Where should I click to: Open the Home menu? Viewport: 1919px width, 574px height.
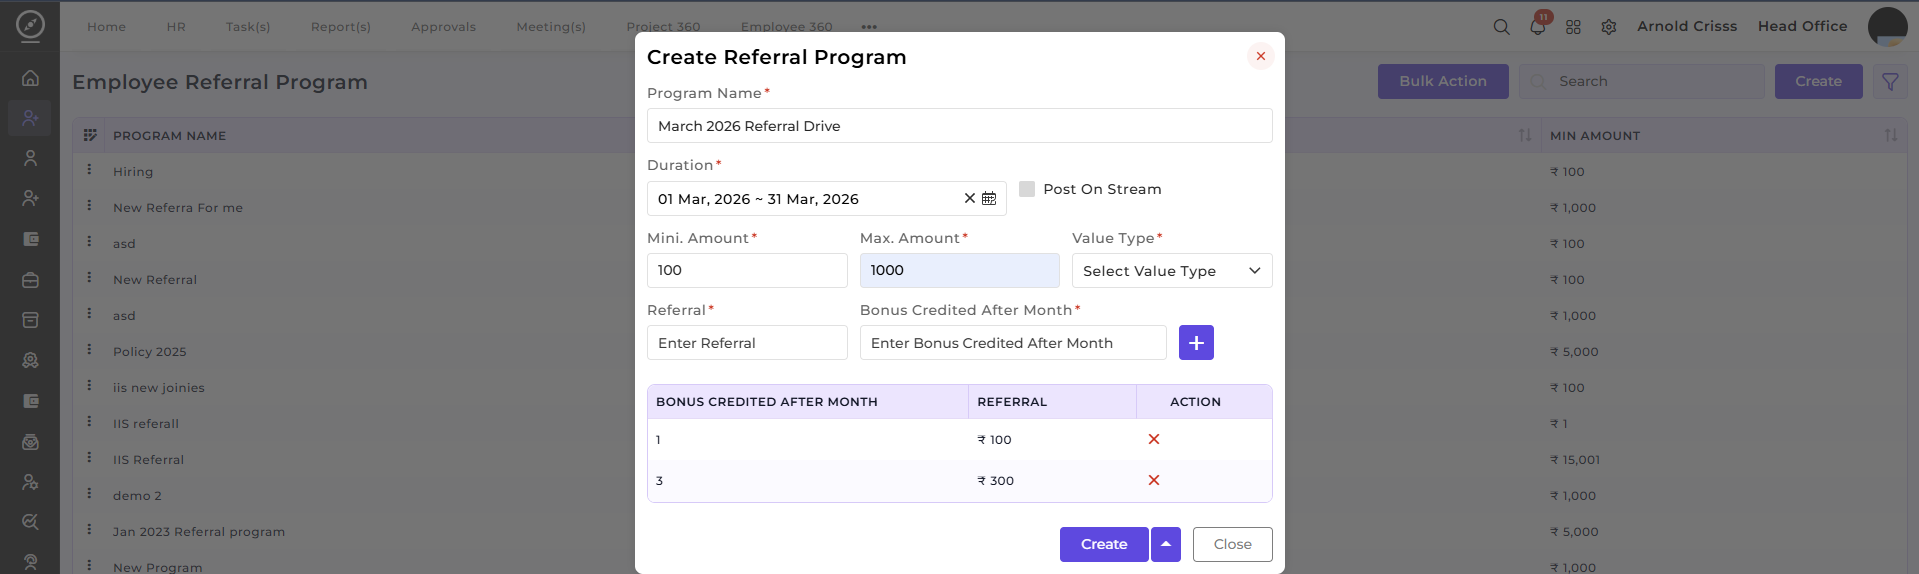[x=106, y=27]
